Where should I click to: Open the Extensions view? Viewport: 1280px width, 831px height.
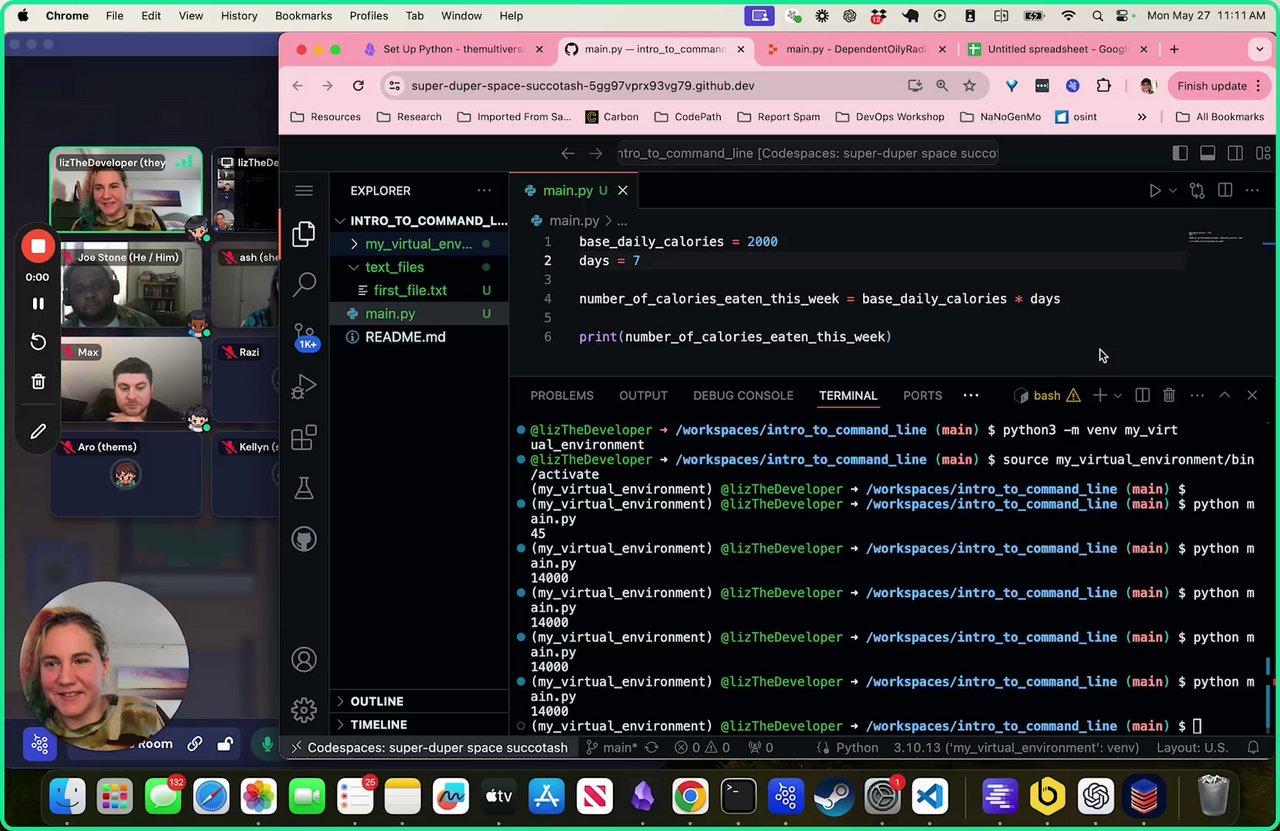click(x=304, y=438)
